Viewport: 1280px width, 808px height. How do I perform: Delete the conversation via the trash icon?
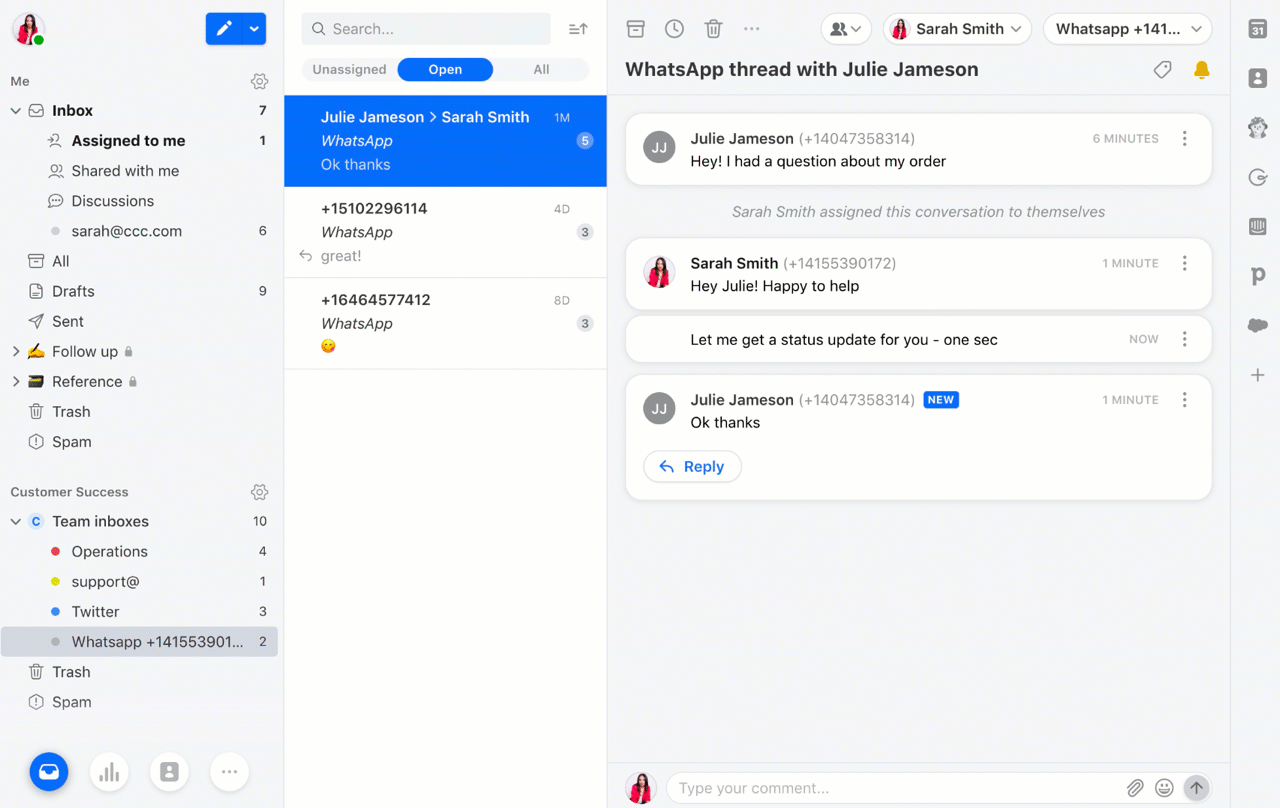point(713,29)
